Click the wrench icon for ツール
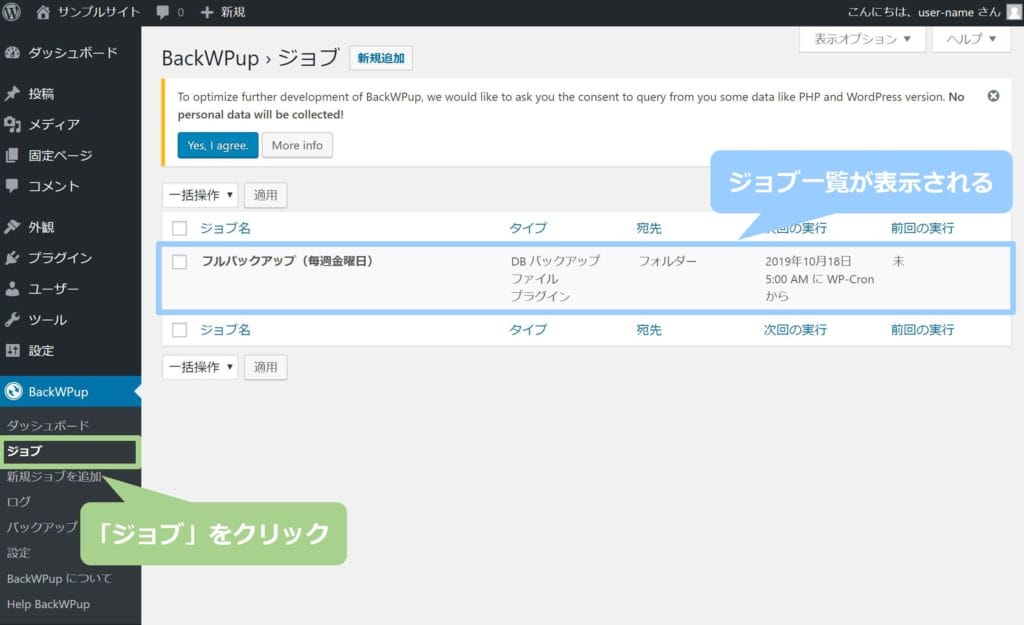Viewport: 1024px width, 625px height. pyautogui.click(x=12, y=319)
